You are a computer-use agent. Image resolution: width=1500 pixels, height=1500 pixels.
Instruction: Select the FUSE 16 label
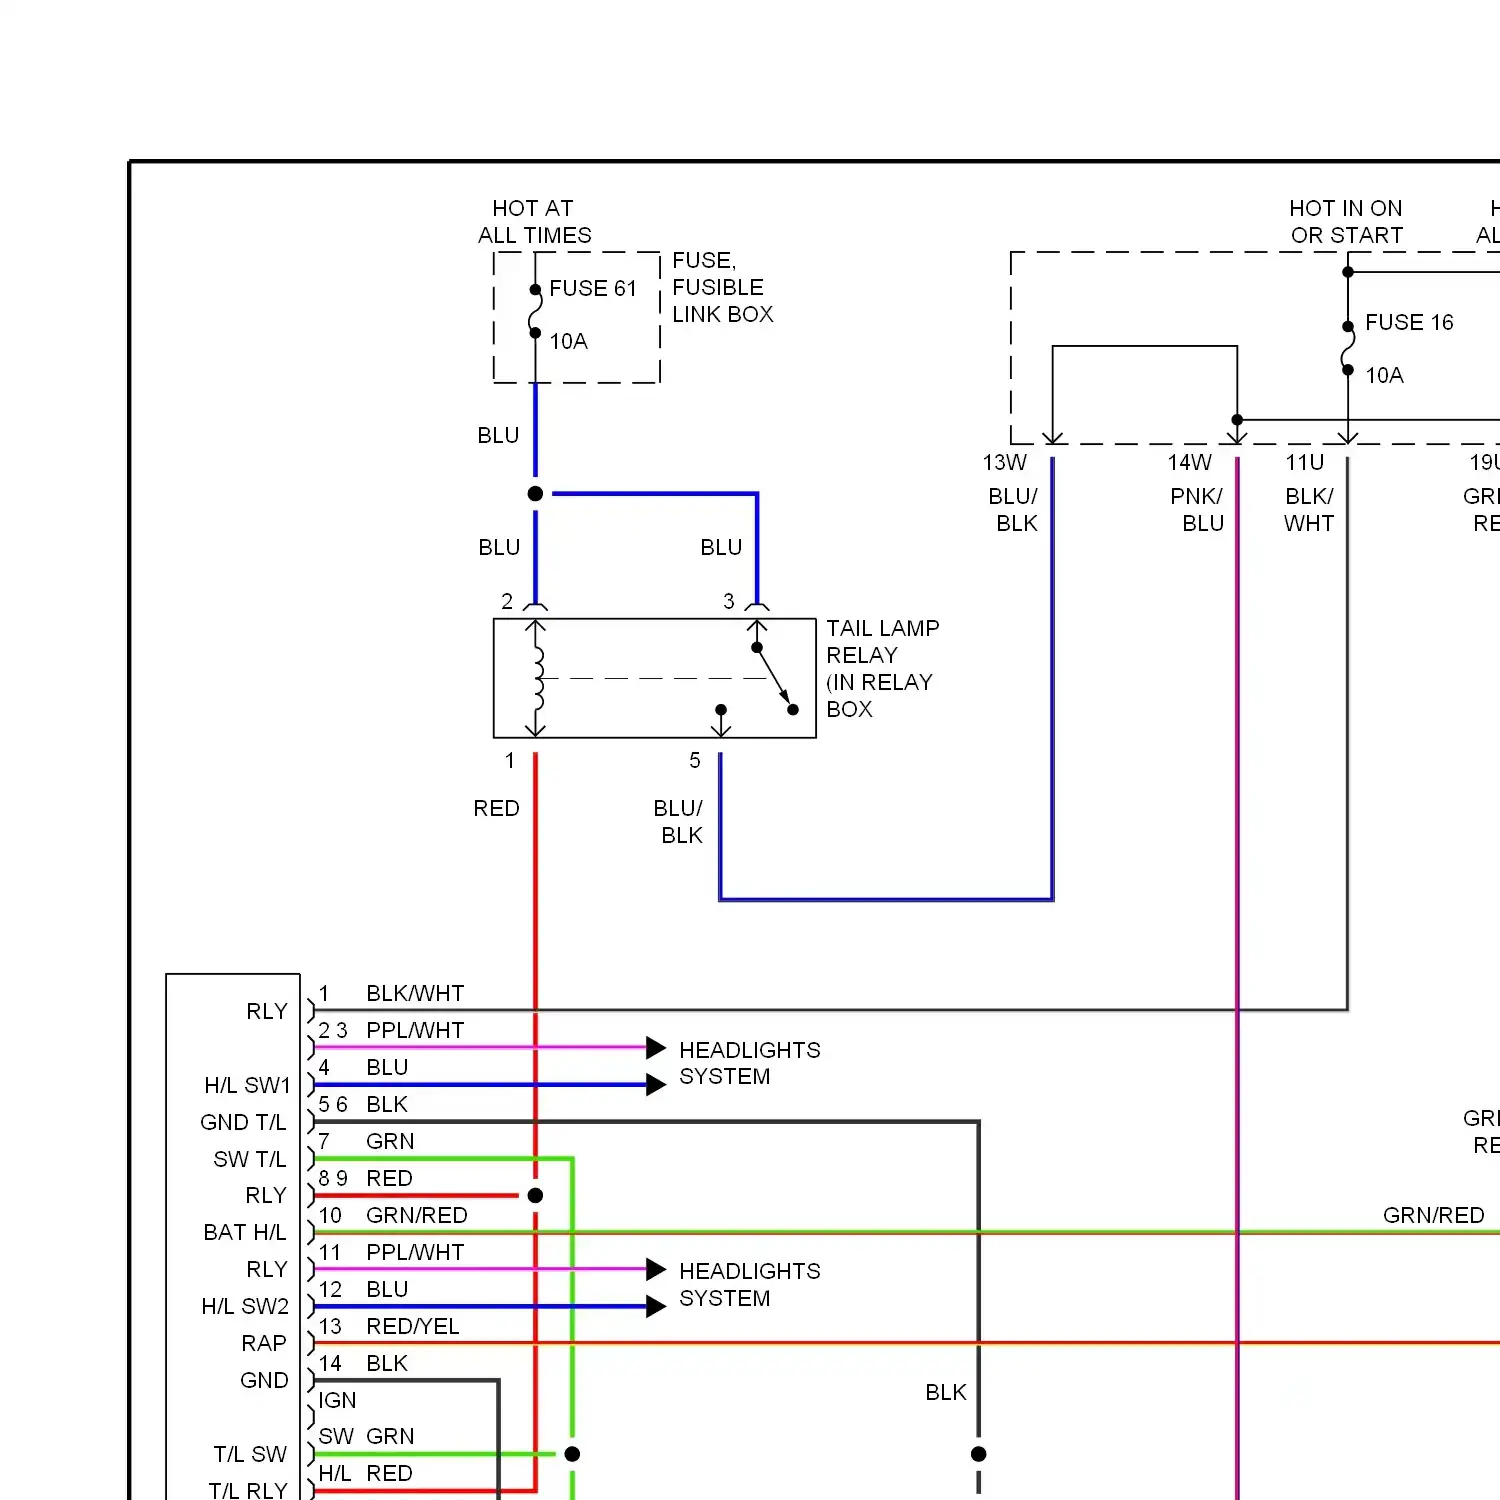(1409, 322)
